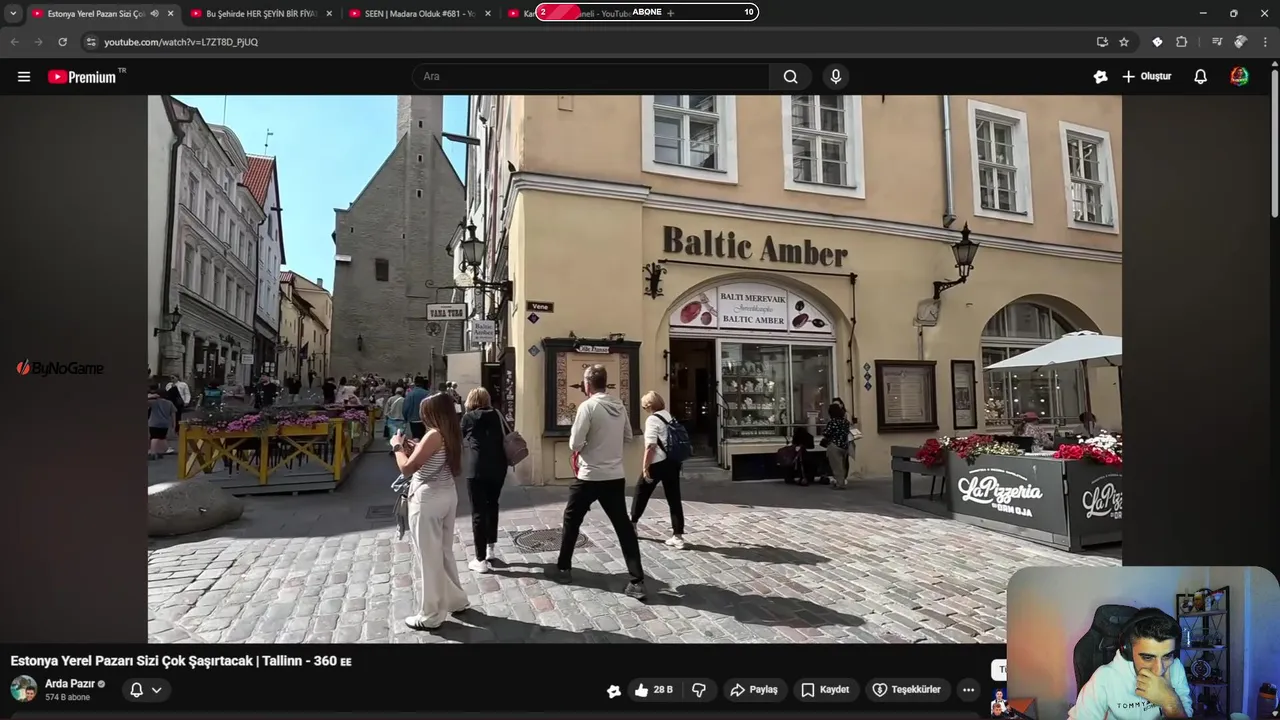Run search with magnifier button

coord(791,76)
